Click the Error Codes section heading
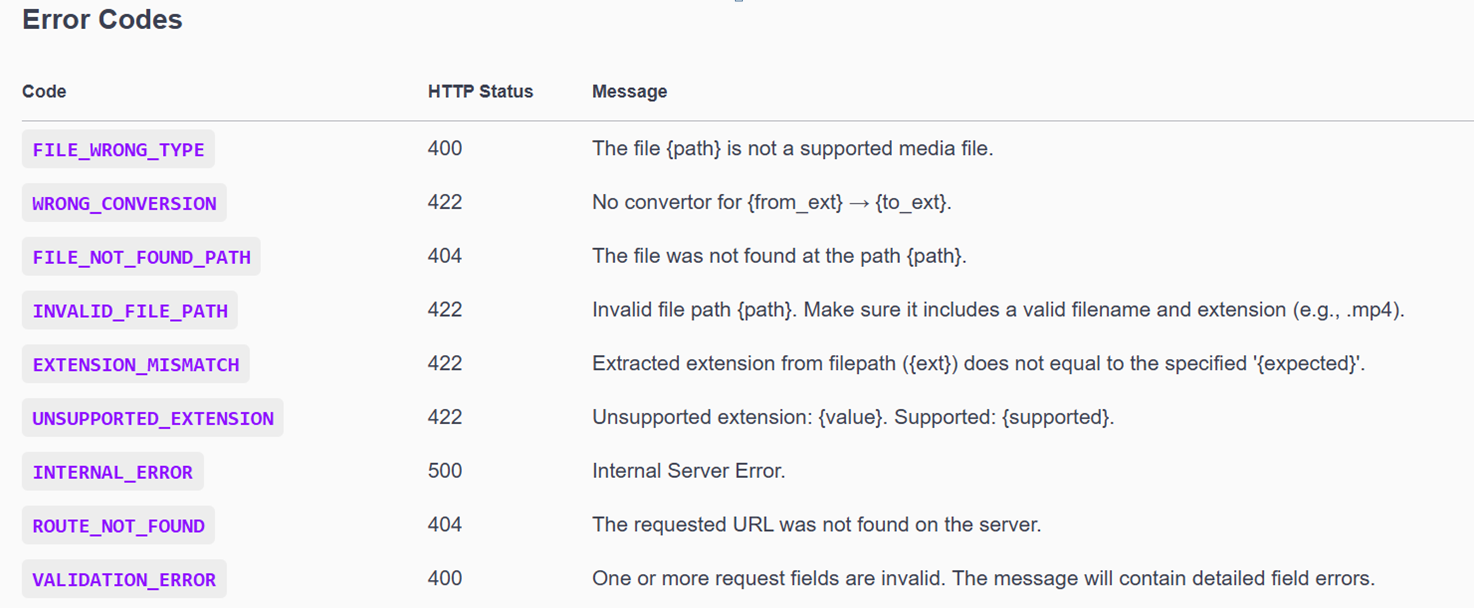This screenshot has height=608, width=1474. point(102,20)
